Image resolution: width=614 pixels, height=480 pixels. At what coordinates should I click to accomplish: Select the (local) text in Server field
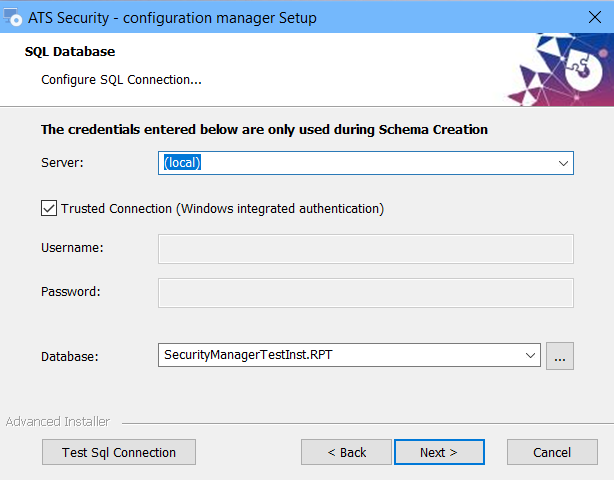point(182,162)
